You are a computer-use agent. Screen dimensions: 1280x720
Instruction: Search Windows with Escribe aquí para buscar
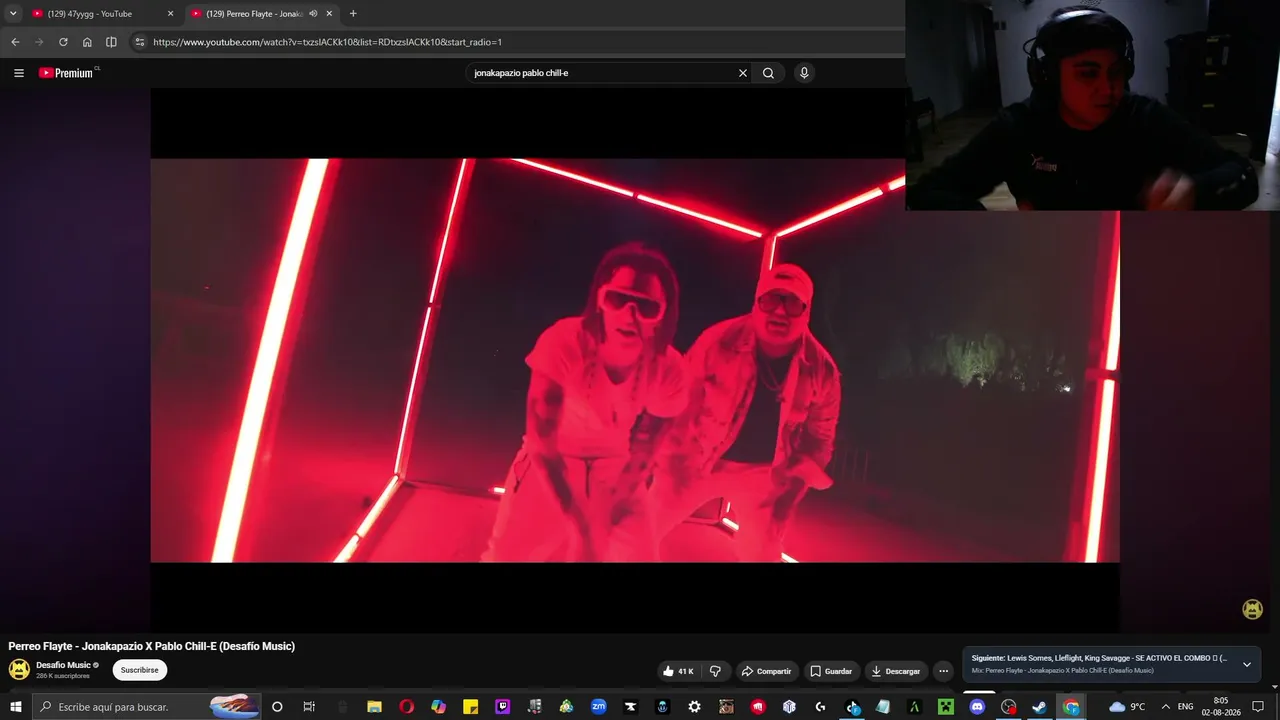pos(147,707)
